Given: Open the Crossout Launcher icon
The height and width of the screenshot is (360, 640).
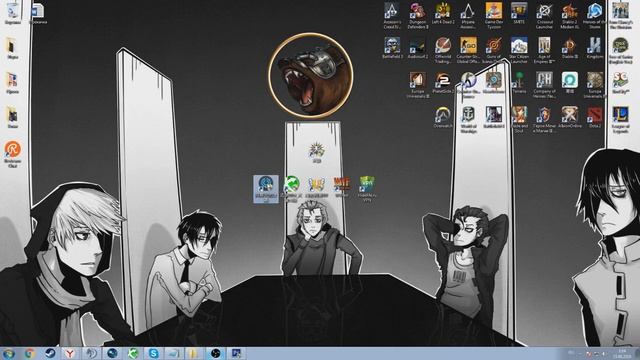Looking at the screenshot, I should point(544,16).
